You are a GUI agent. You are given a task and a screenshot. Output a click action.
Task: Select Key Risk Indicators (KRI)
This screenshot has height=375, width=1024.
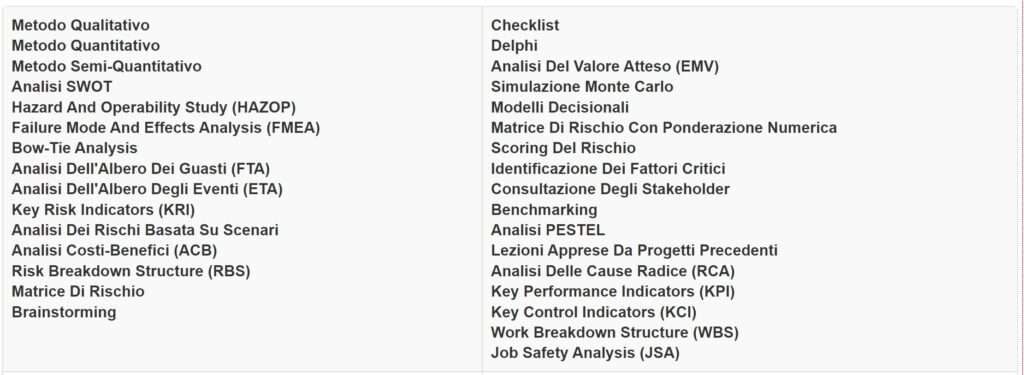[103, 209]
